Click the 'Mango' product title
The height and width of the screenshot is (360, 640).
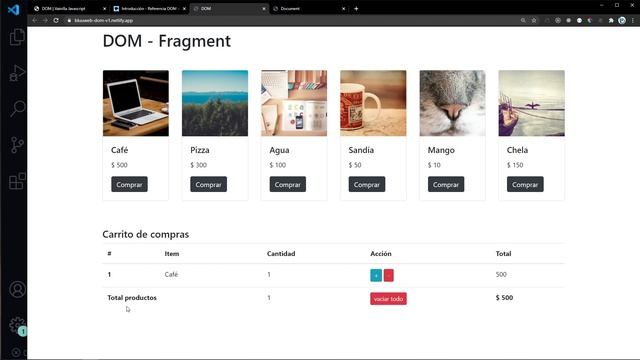click(x=441, y=150)
